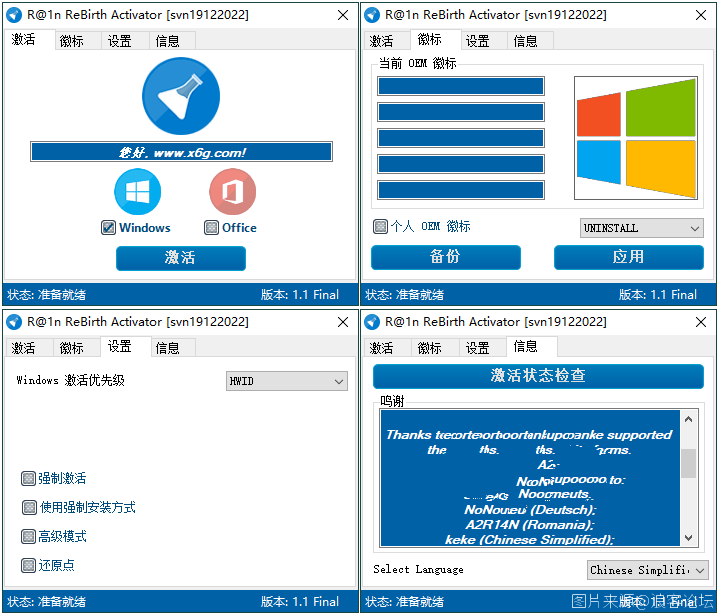Close the top-left activator window

343,15
